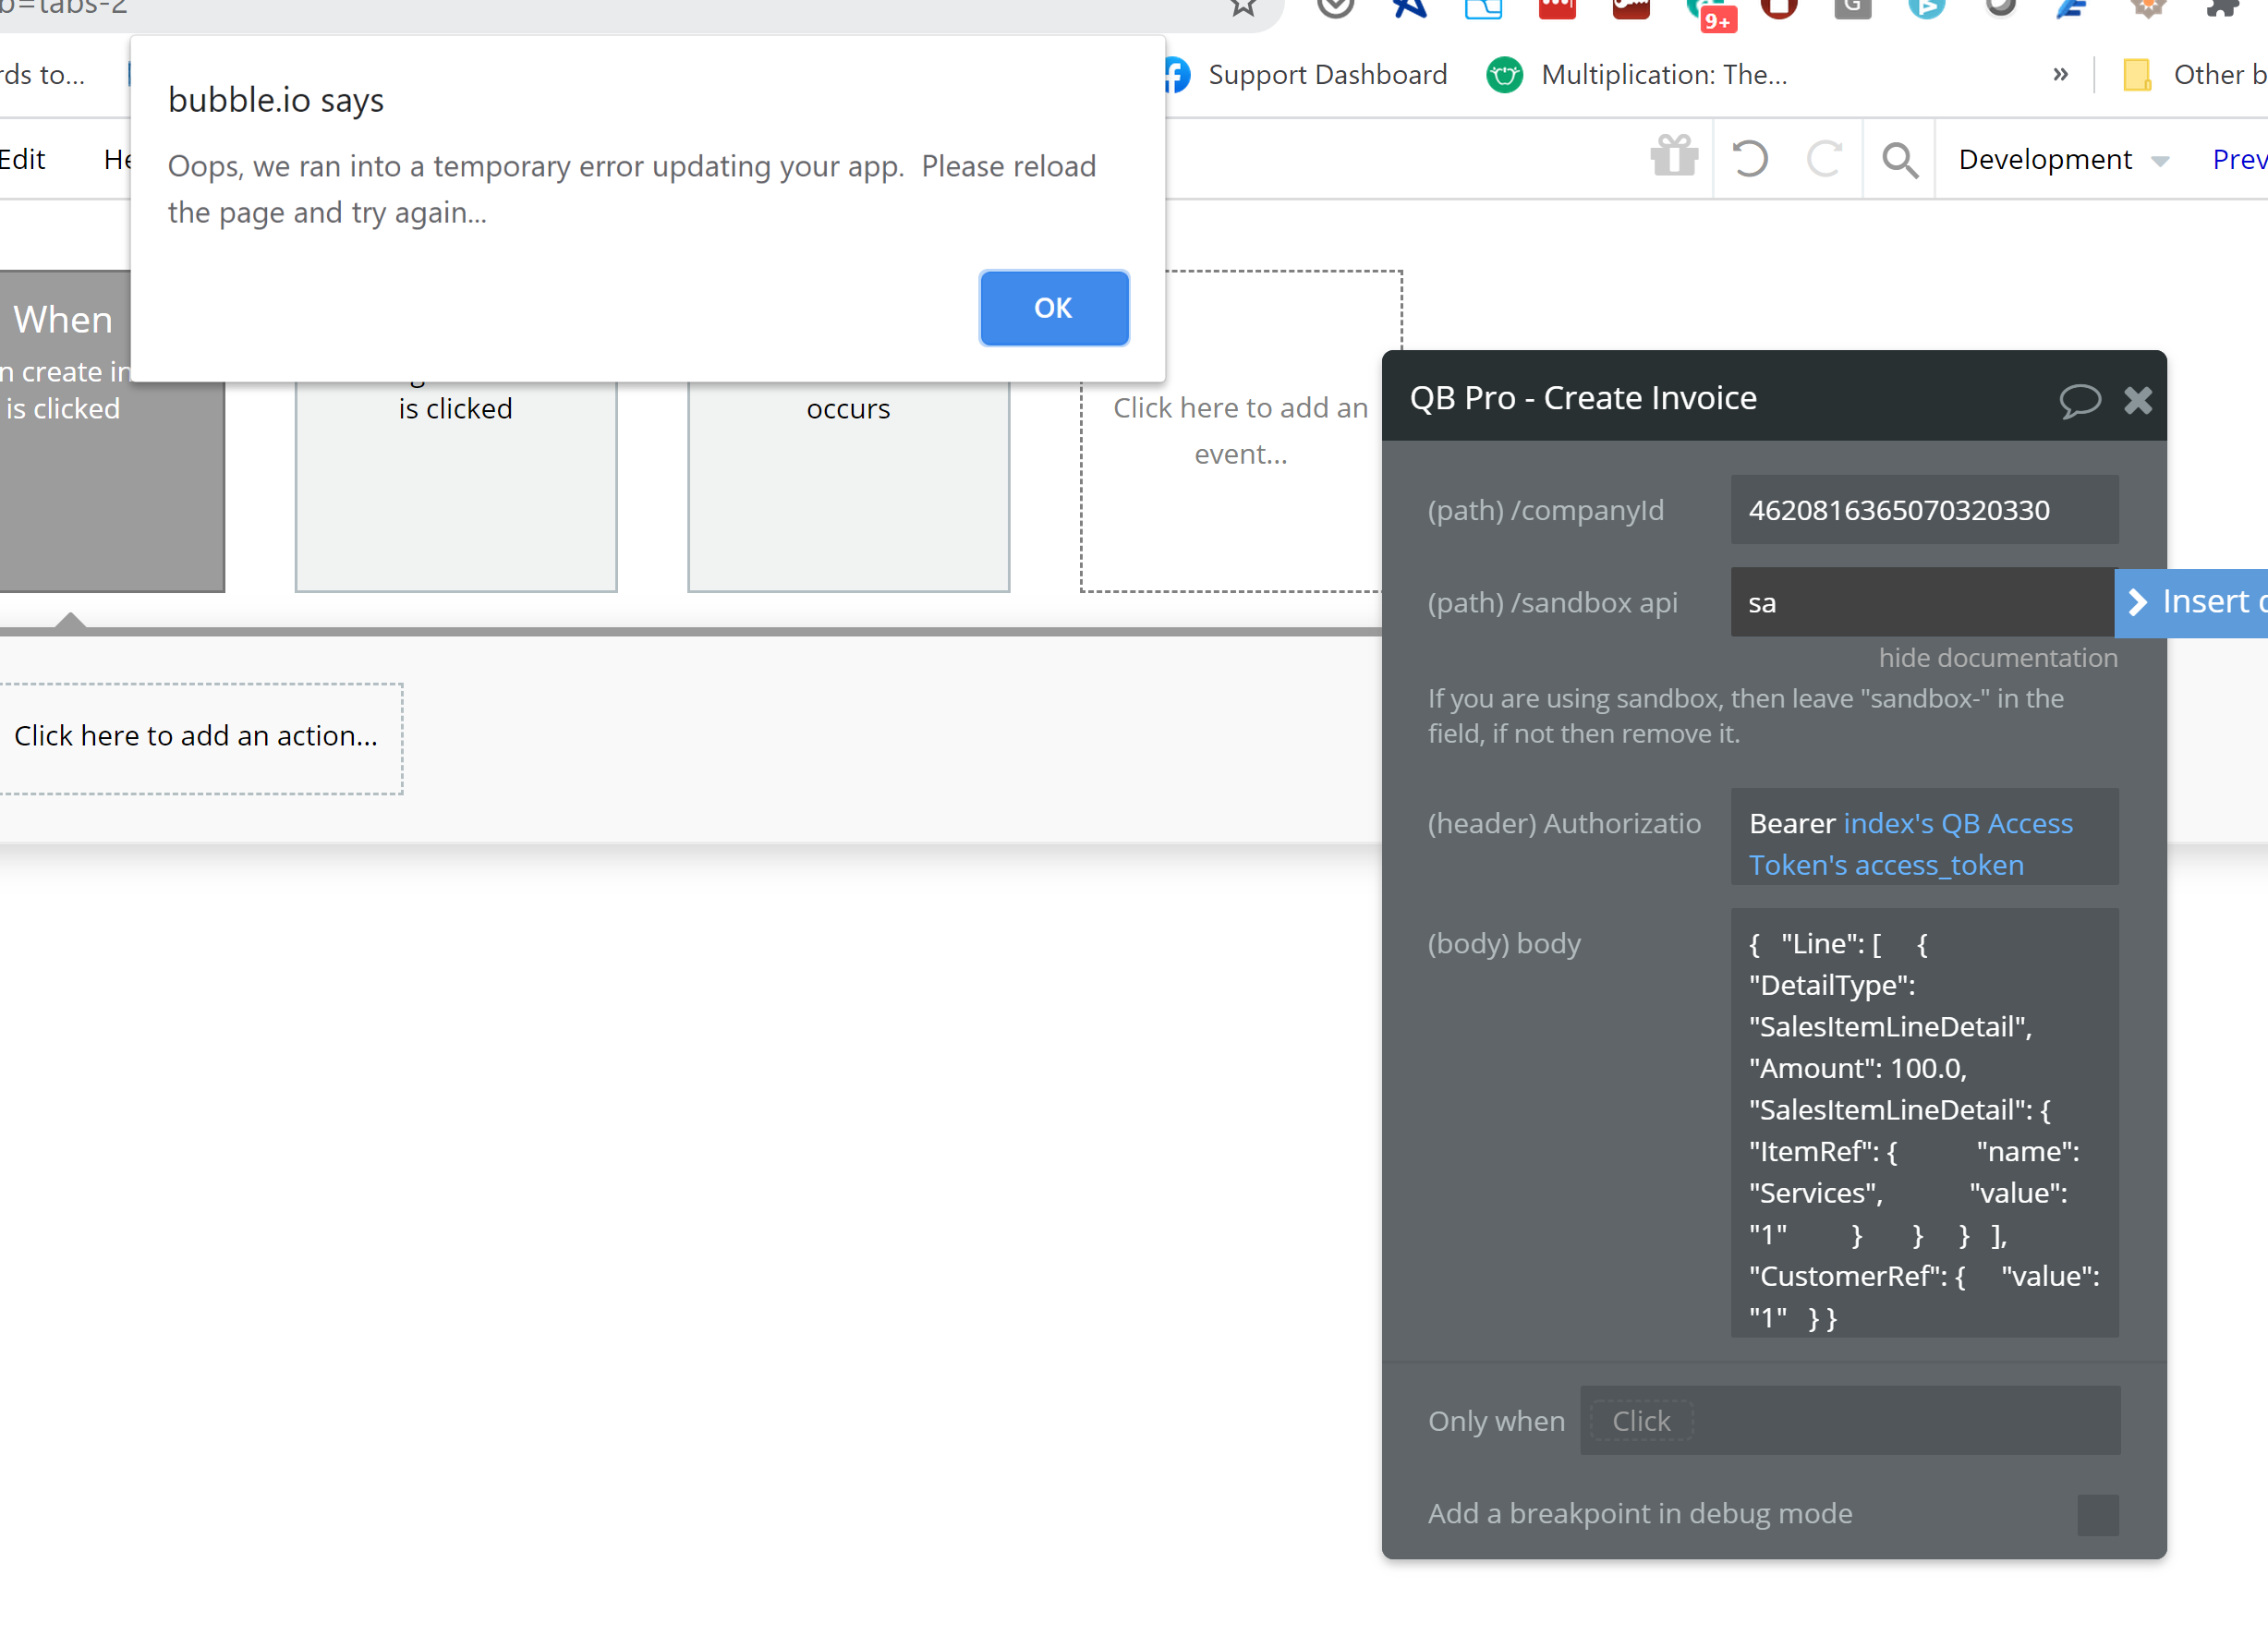
Task: Select the middle 'is clicked' event box
Action: [x=456, y=487]
